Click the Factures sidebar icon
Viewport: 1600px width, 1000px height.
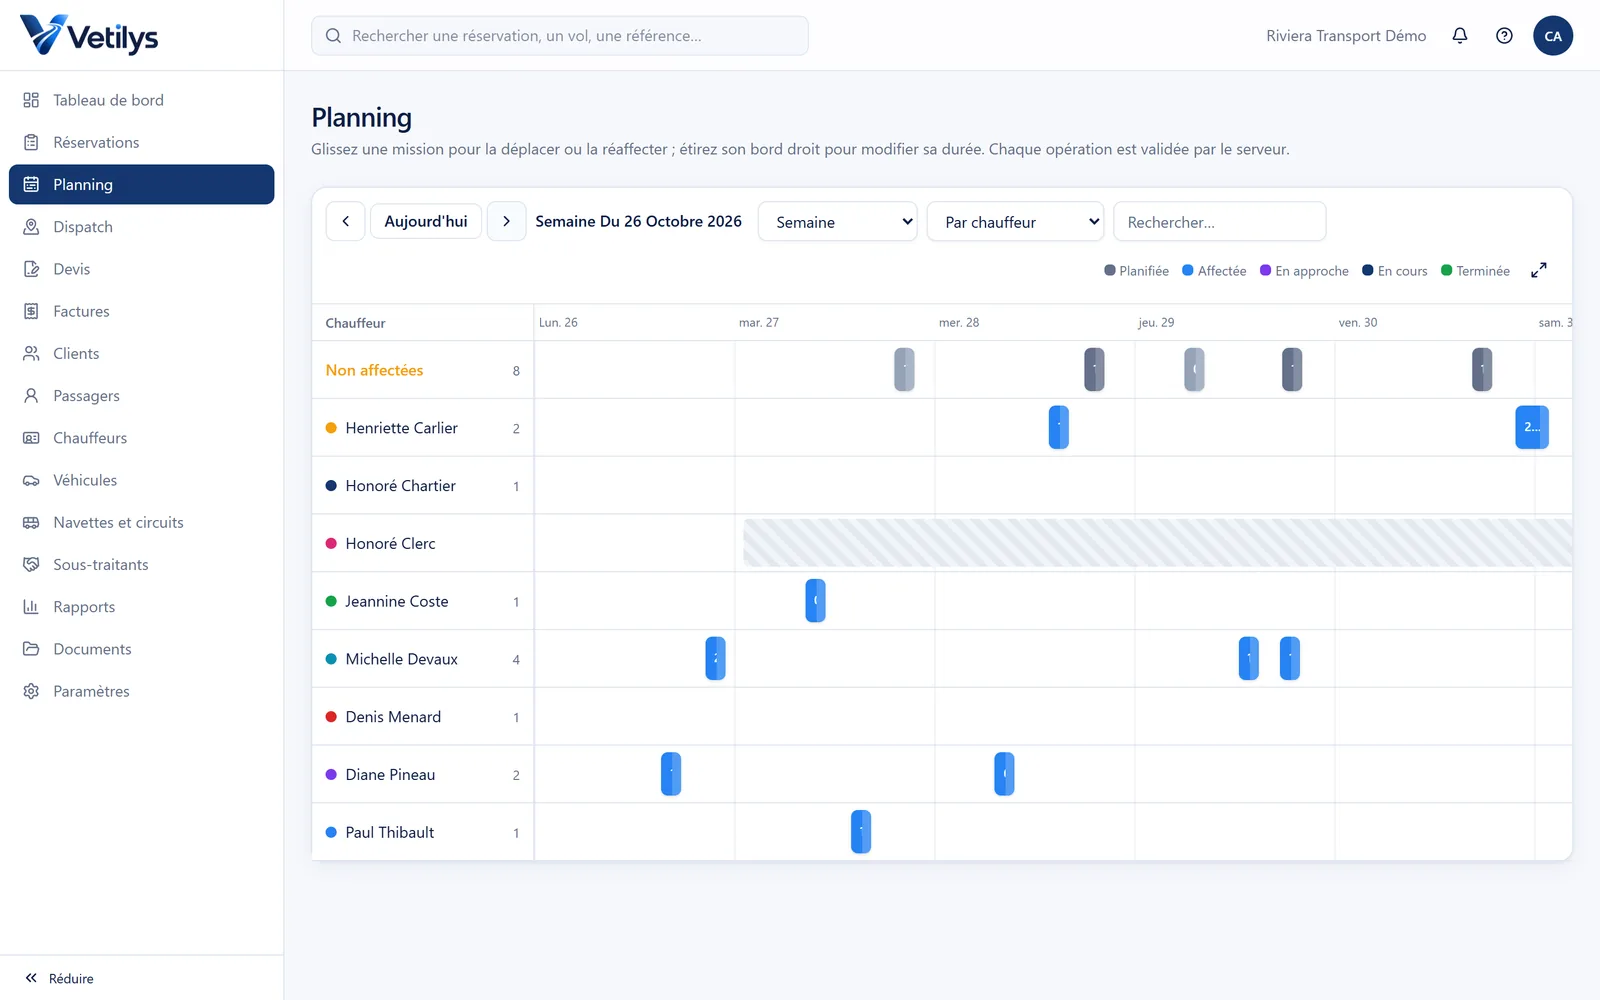(x=31, y=311)
